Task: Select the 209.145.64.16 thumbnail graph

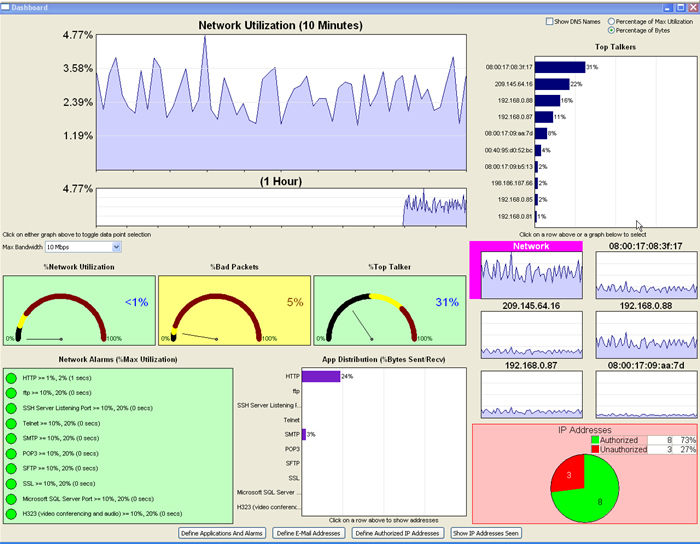Action: tap(530, 335)
